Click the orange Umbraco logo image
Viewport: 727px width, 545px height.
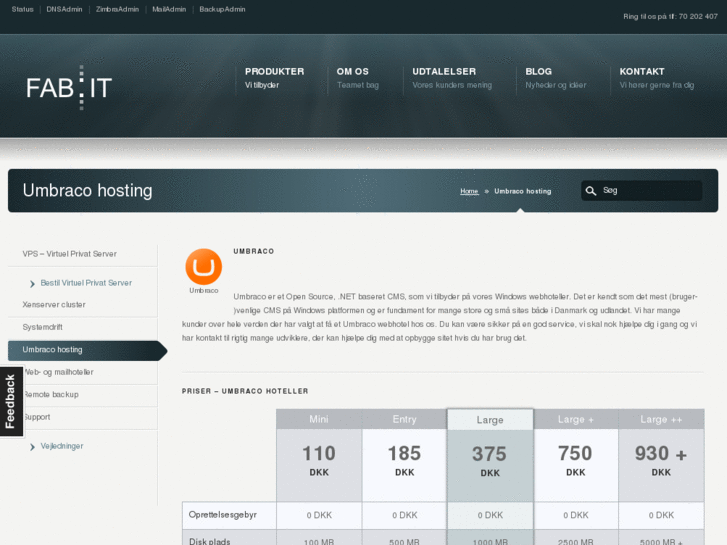(x=204, y=267)
